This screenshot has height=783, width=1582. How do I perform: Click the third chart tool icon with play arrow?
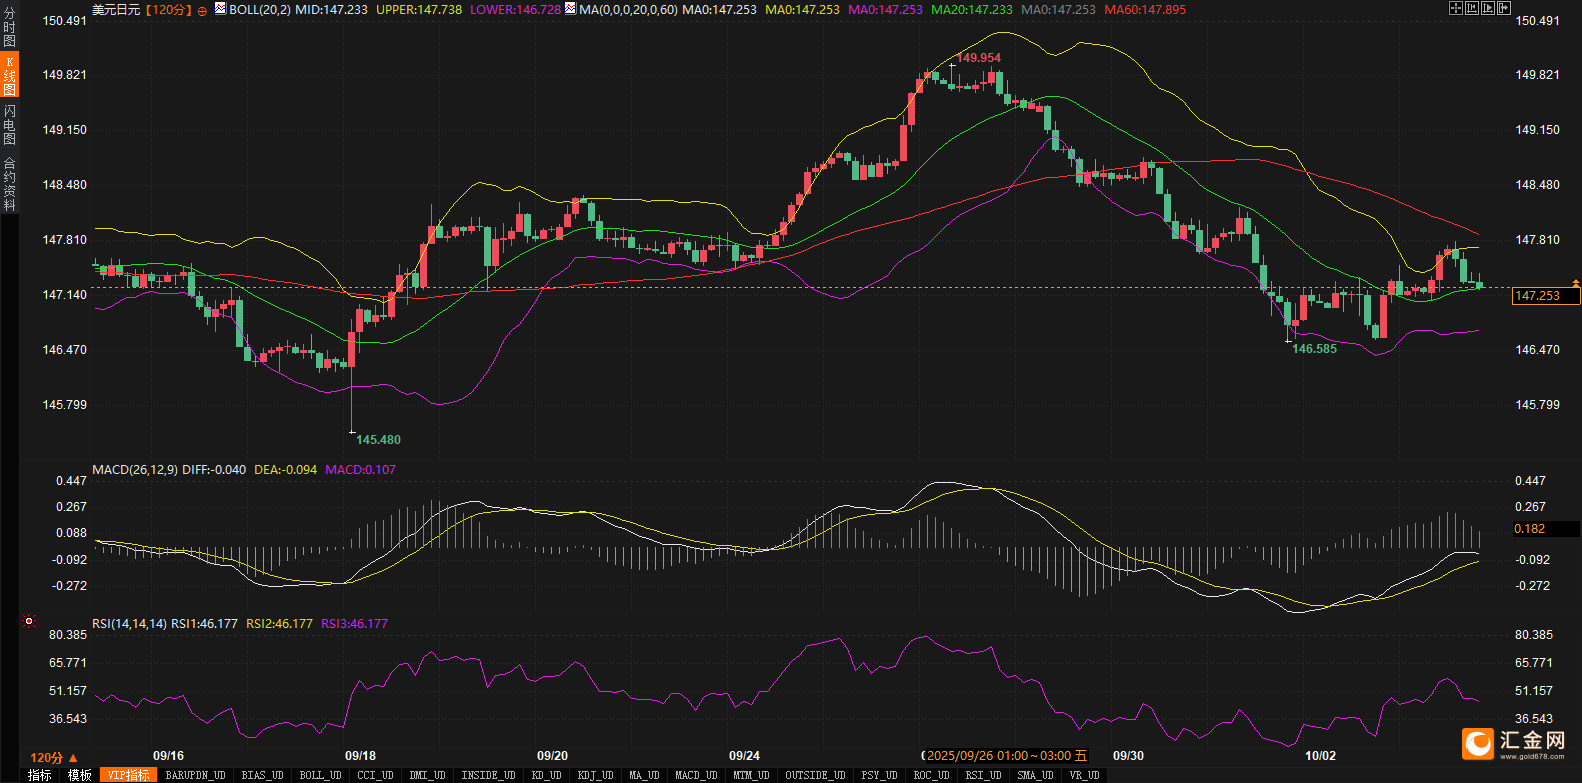(x=1487, y=8)
